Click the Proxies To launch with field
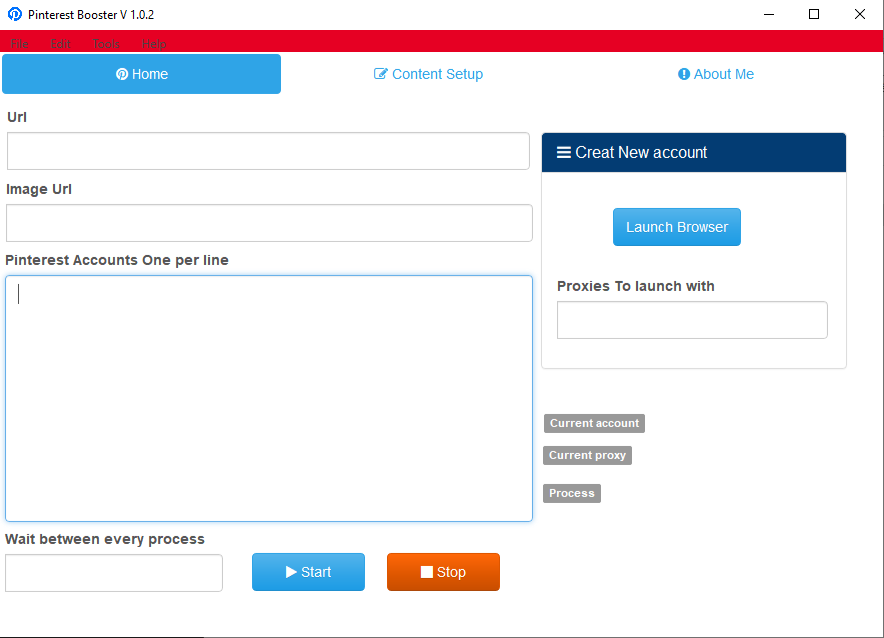884x638 pixels. click(691, 319)
